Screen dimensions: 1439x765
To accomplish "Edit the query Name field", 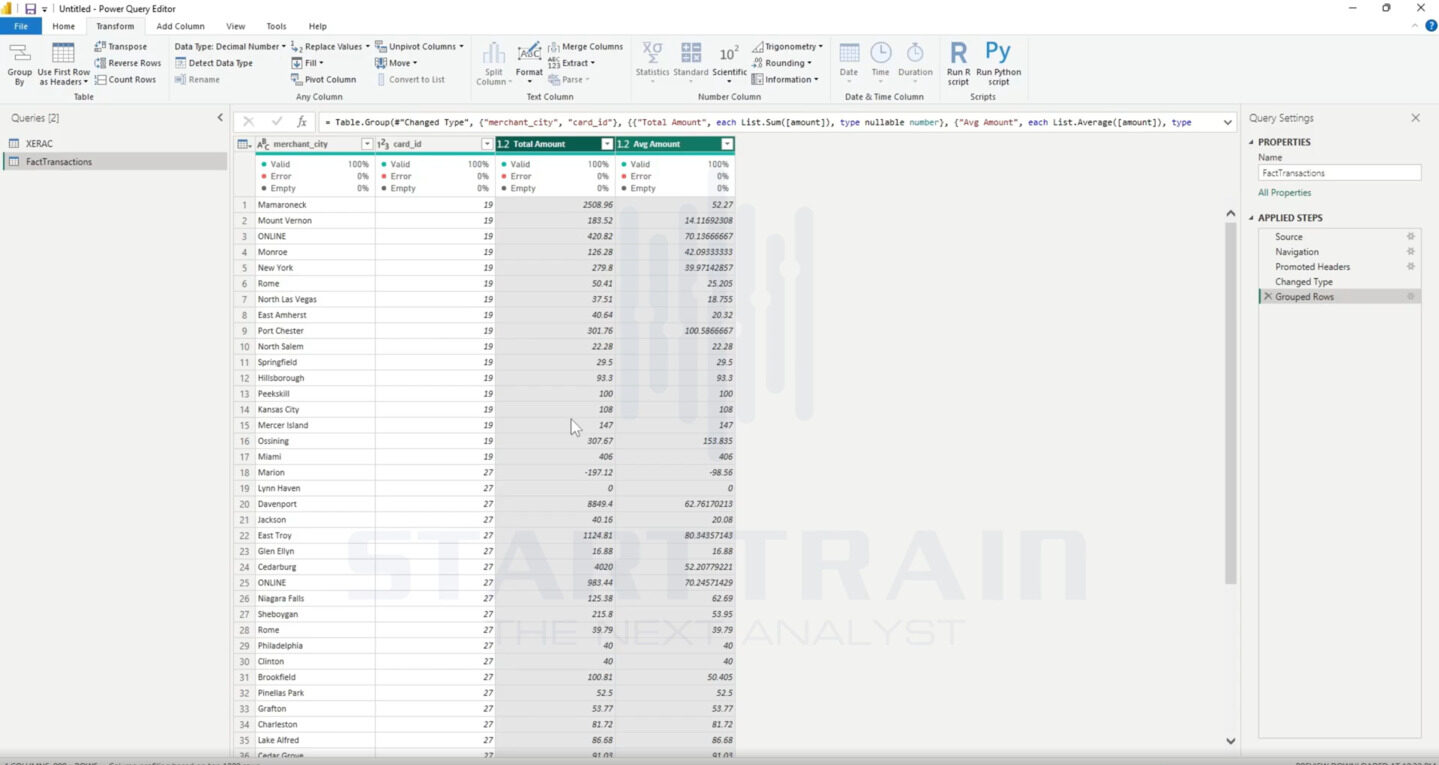I will pyautogui.click(x=1339, y=173).
